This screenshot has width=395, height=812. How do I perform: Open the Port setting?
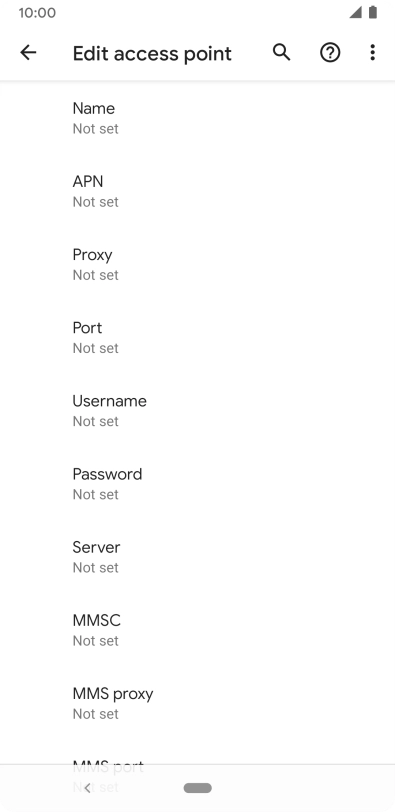(197, 338)
